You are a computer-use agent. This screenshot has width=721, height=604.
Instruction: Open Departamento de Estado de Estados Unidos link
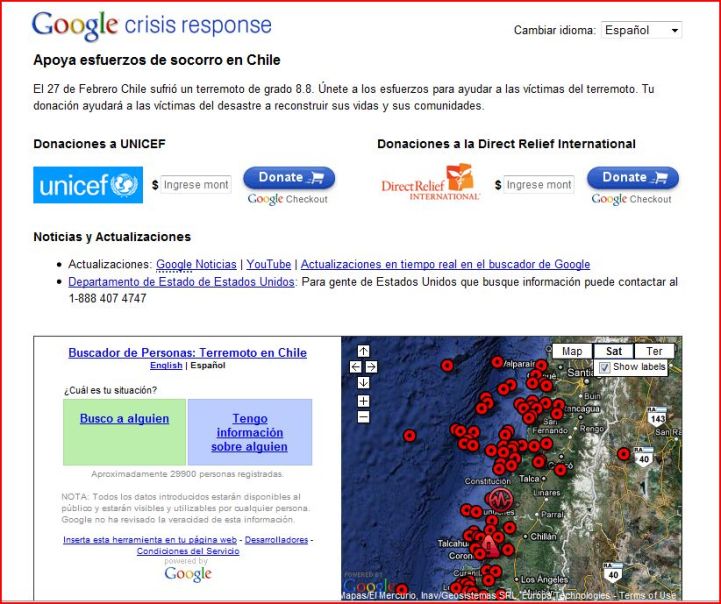tap(181, 282)
